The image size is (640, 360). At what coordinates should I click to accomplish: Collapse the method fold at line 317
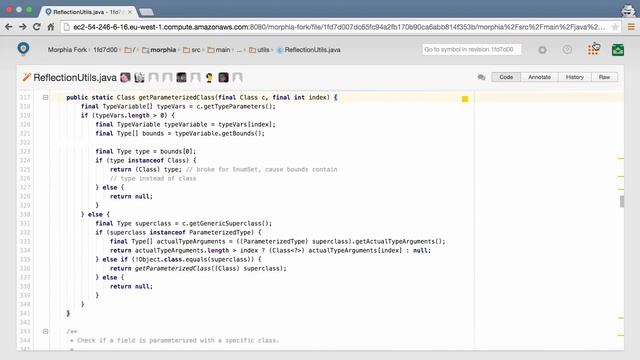click(45, 97)
